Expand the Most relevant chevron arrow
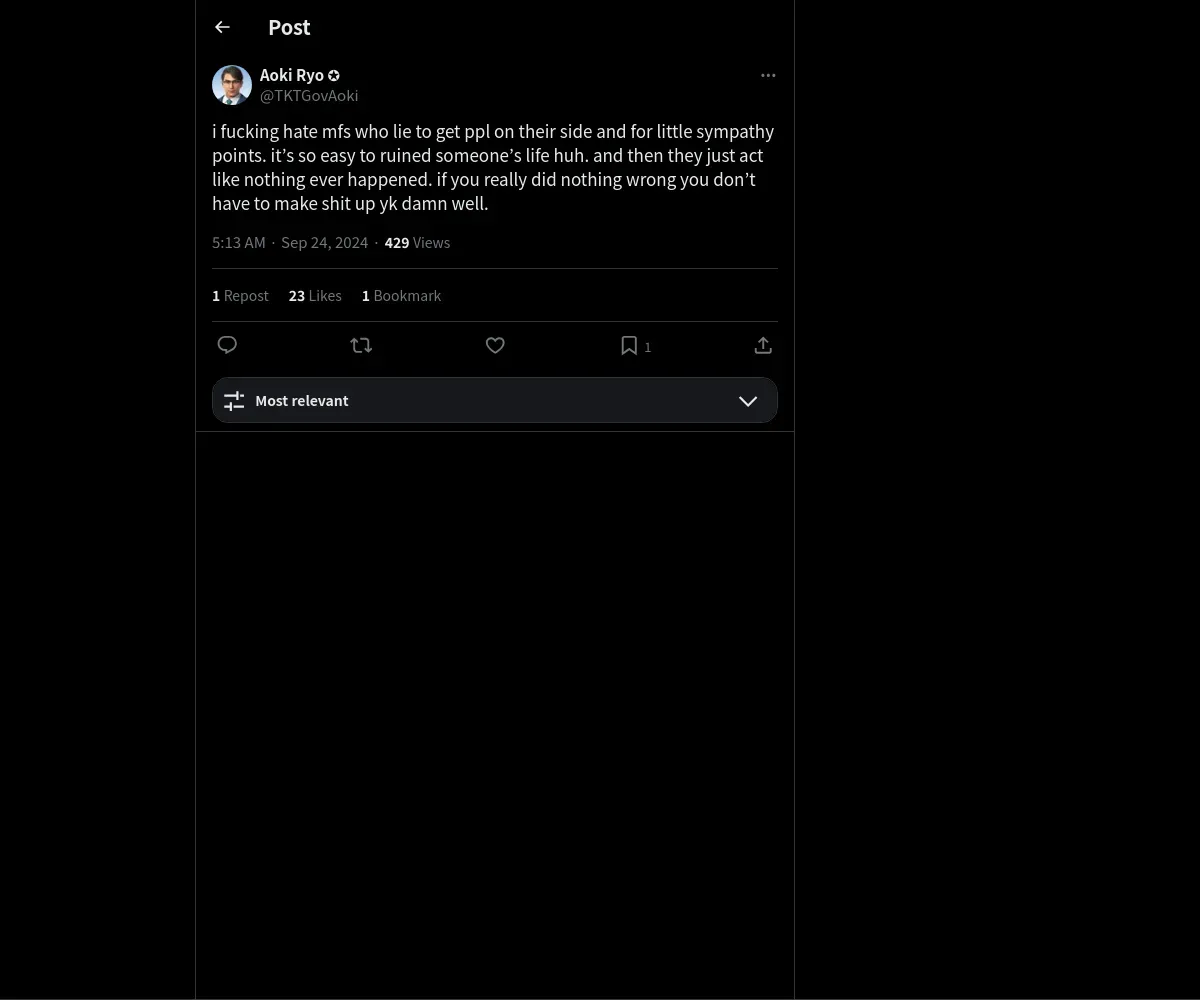 [748, 401]
